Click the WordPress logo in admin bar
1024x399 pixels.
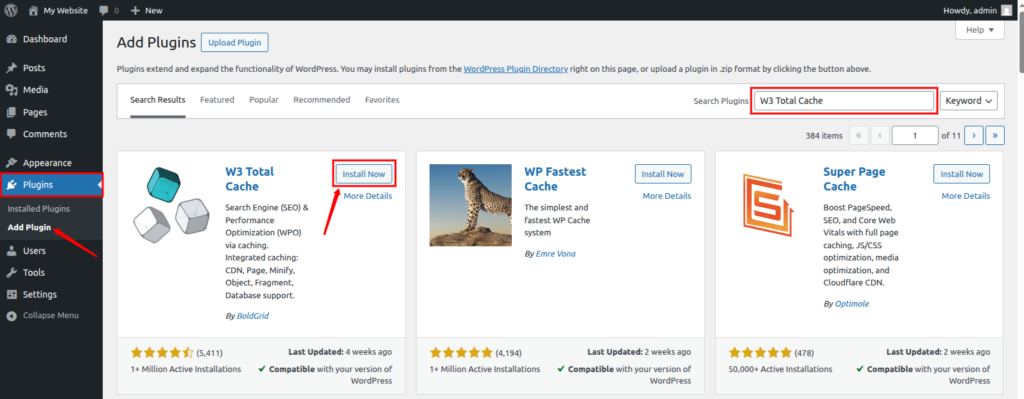point(11,10)
